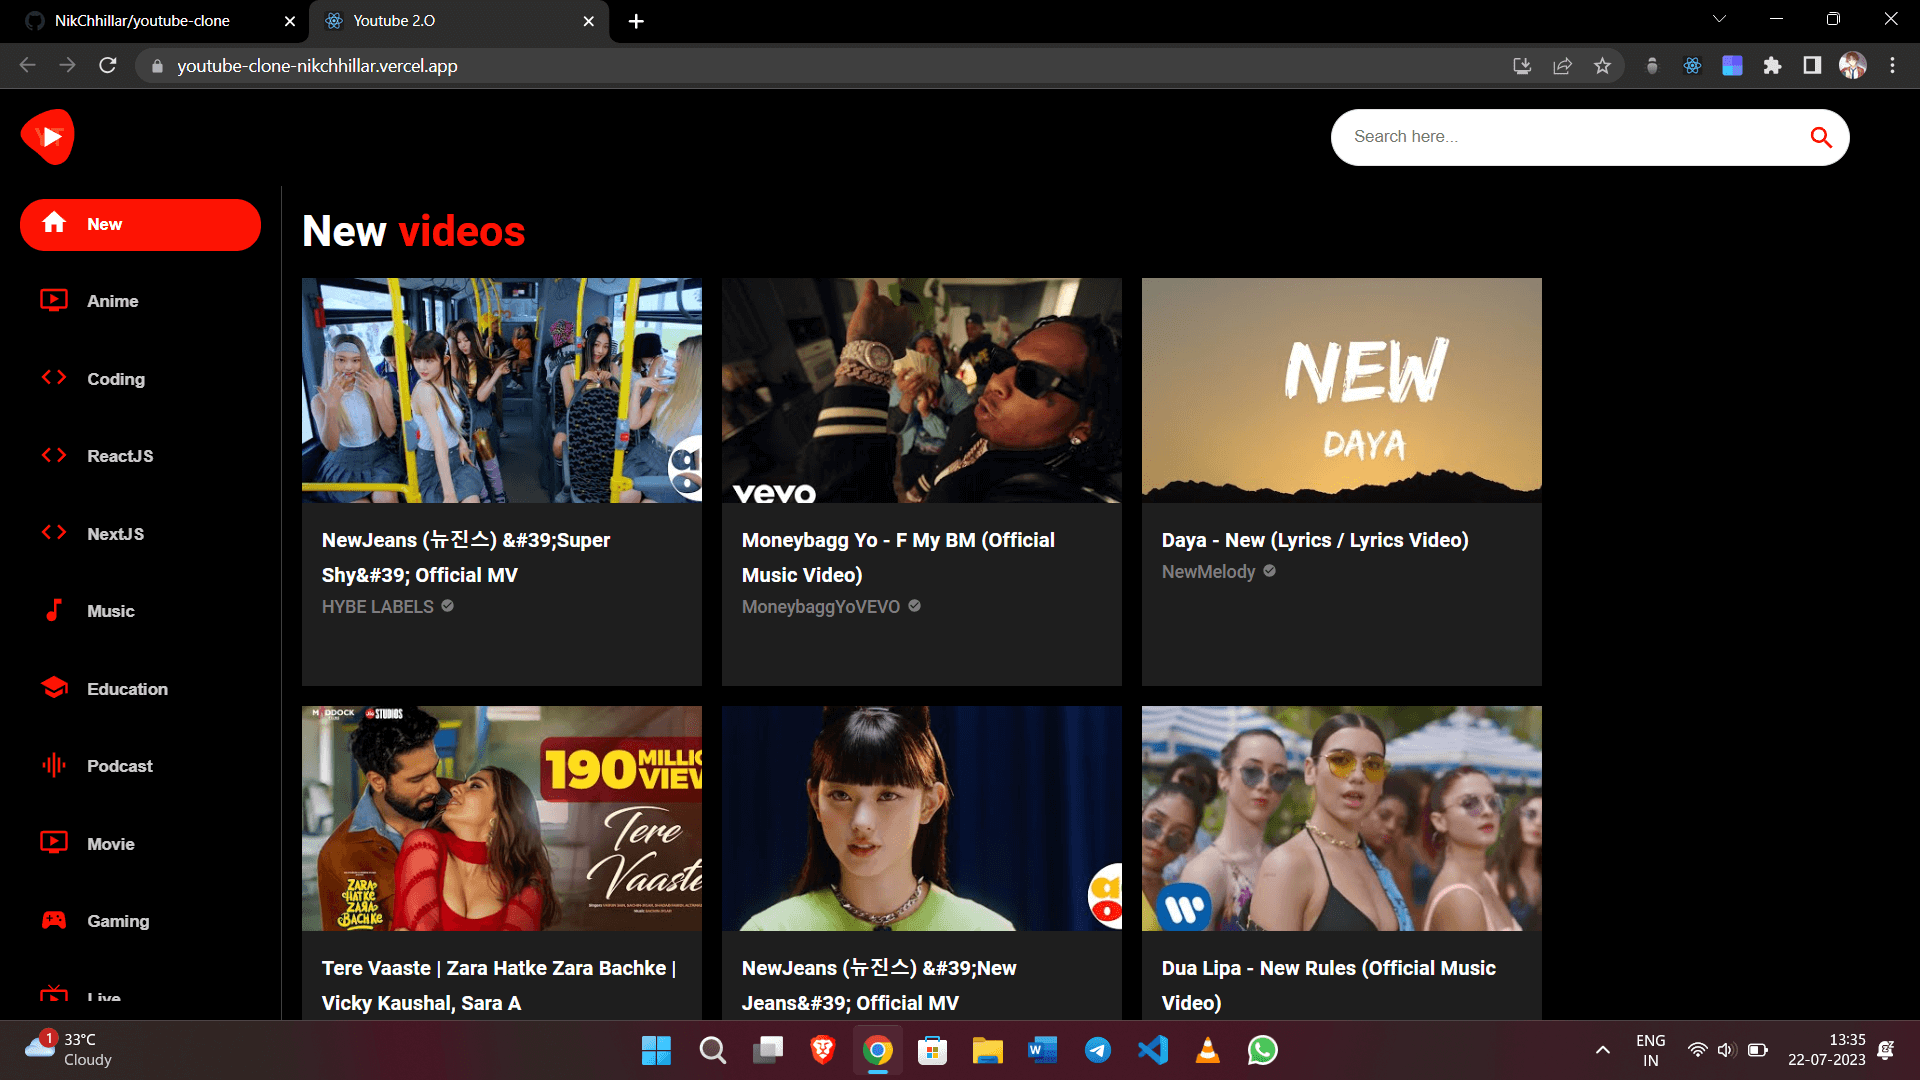Click Dua Lipa New Rules title link
The image size is (1920, 1080).
[x=1329, y=985]
